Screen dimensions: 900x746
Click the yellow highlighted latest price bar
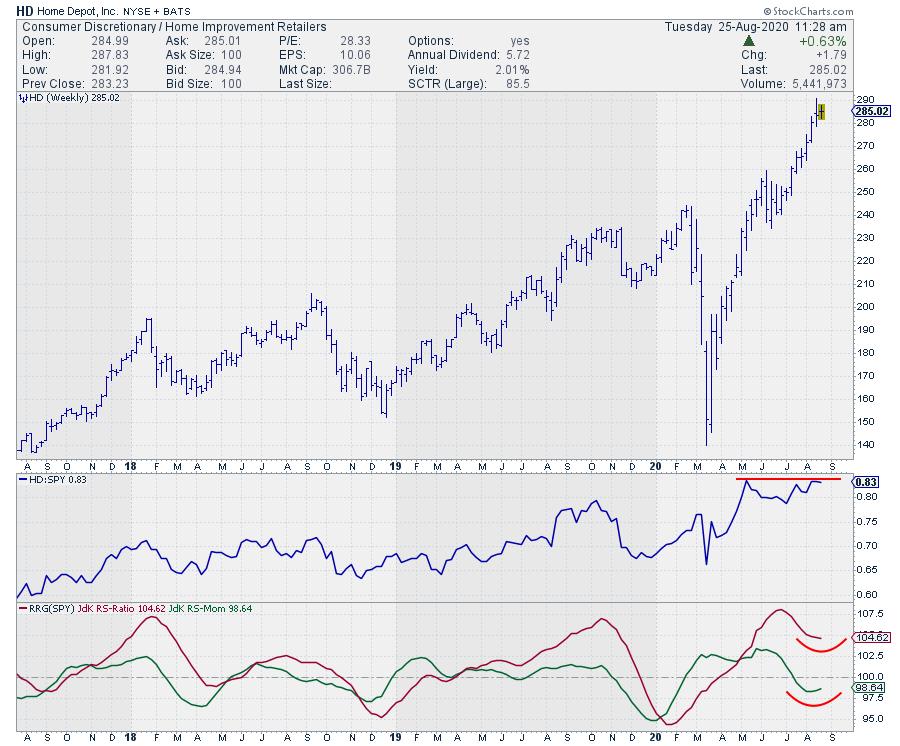[x=821, y=112]
